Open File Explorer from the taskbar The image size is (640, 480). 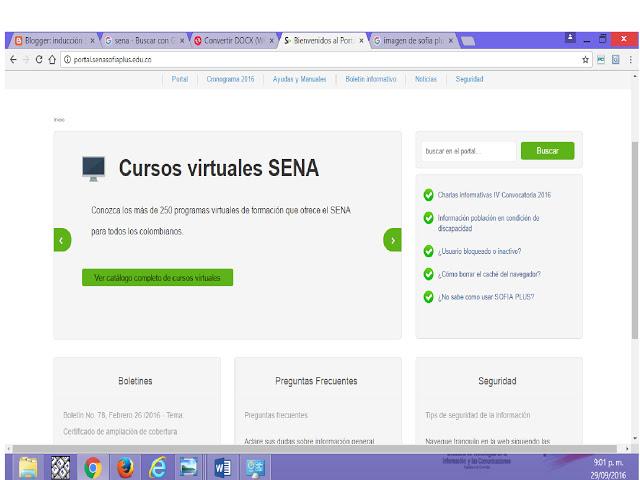pos(28,467)
